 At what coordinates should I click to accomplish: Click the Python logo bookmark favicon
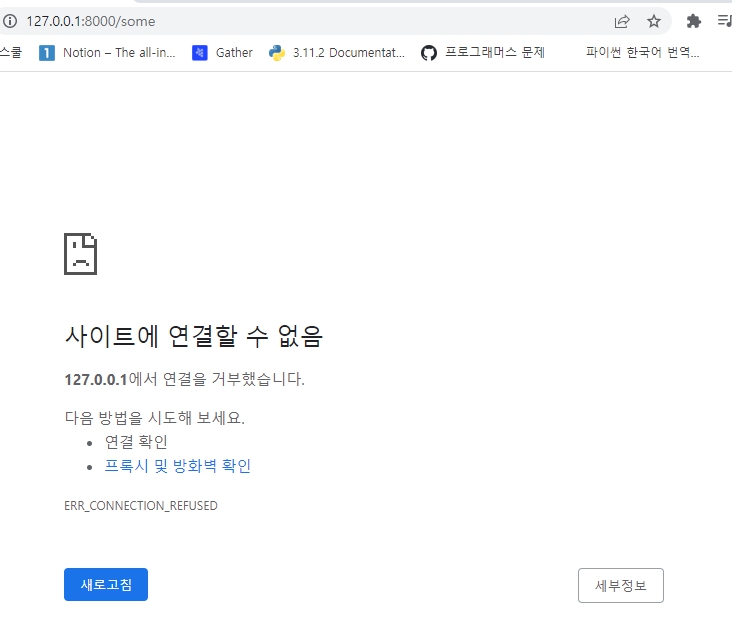coord(277,53)
